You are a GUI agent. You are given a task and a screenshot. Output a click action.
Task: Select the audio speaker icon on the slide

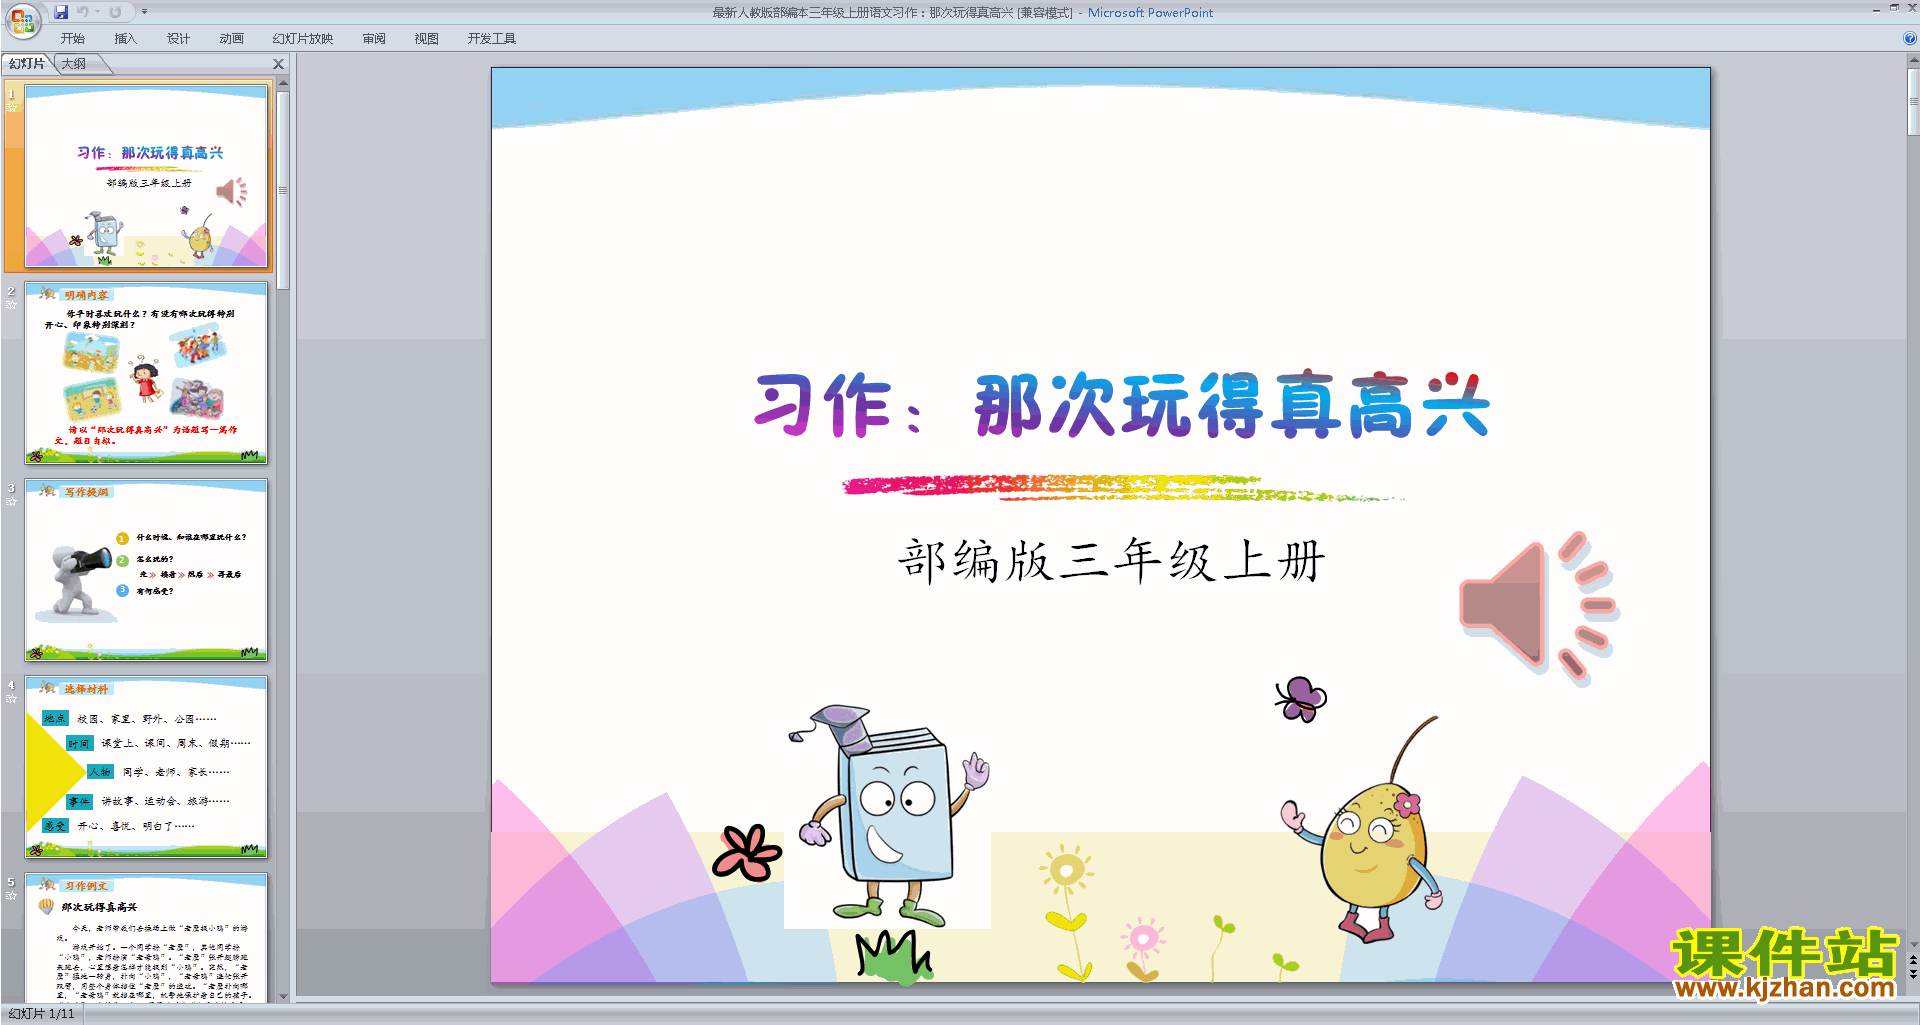(x=1538, y=608)
